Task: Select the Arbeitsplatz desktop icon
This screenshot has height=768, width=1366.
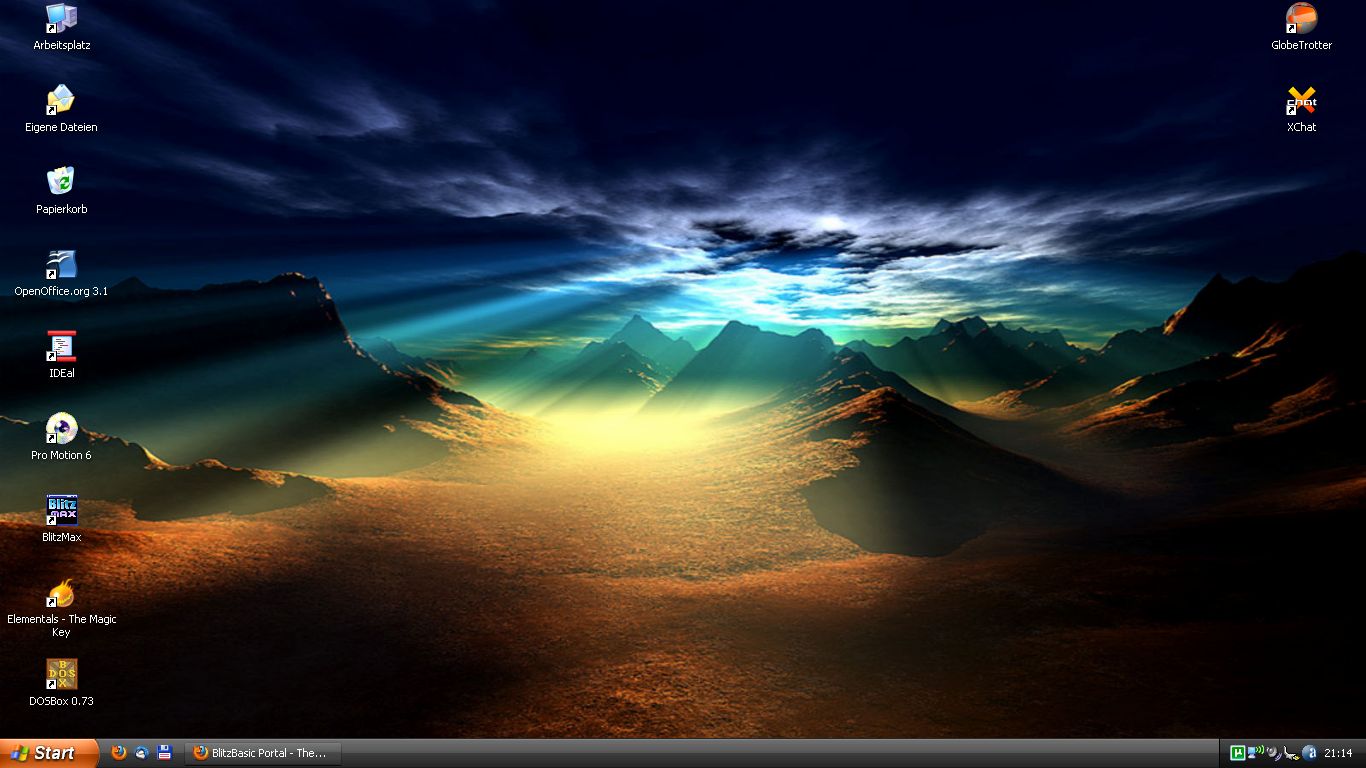Action: pos(61,18)
